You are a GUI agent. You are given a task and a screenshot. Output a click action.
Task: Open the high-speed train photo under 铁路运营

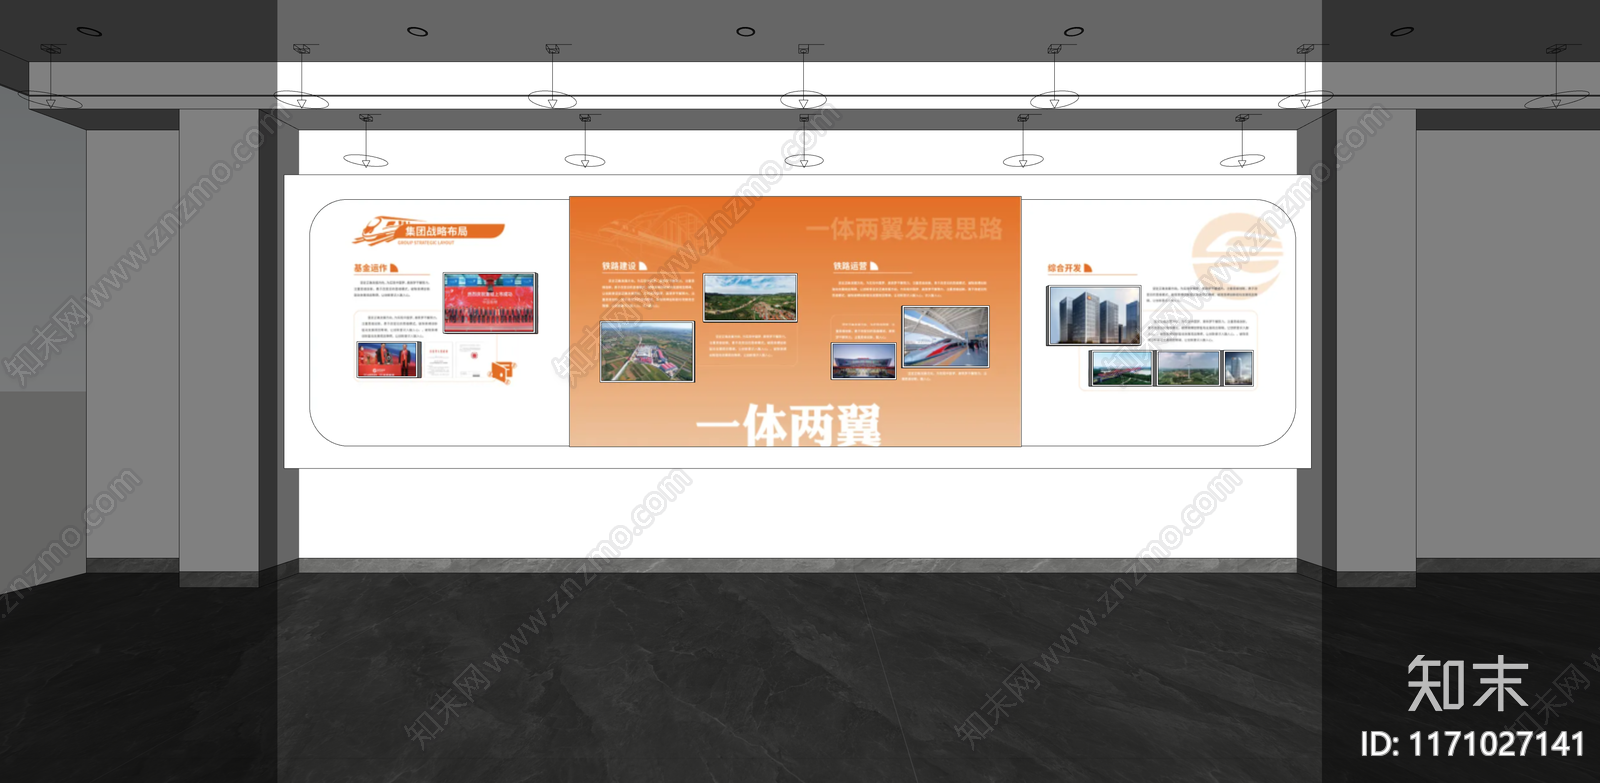[x=945, y=337]
